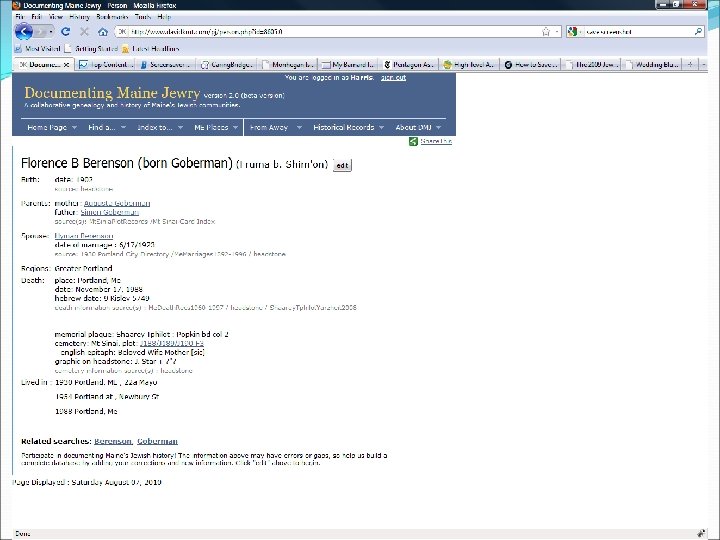
Task: Click the 'November 17, 1988' death date
Action: (109, 289)
